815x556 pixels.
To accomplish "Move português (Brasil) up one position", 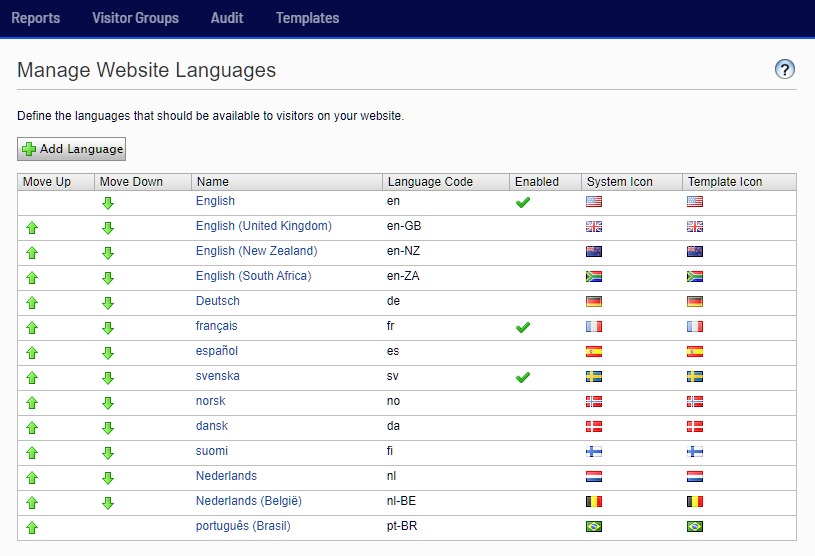I will tap(31, 527).
